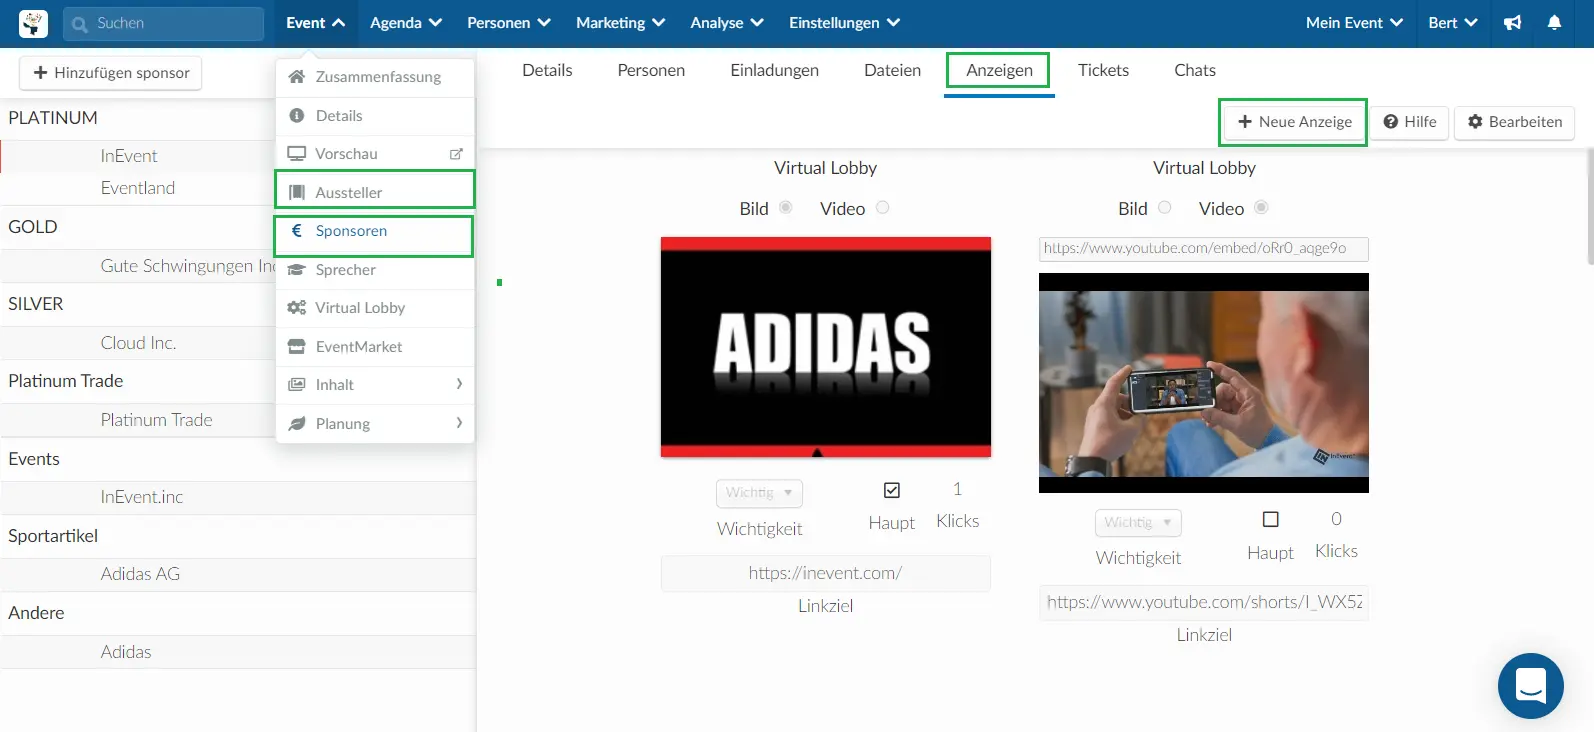This screenshot has width=1594, height=732.
Task: Click the leaf icon beside Planung
Action: click(x=296, y=424)
